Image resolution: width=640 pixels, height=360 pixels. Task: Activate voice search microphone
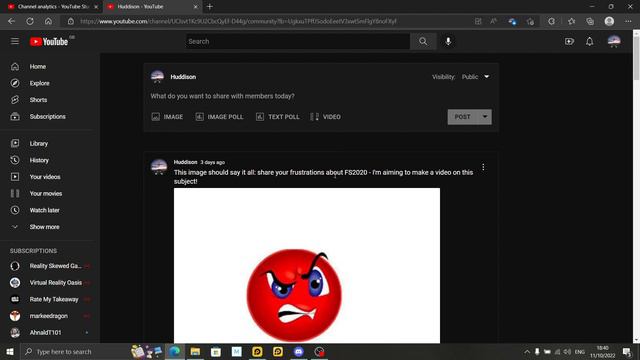point(448,41)
